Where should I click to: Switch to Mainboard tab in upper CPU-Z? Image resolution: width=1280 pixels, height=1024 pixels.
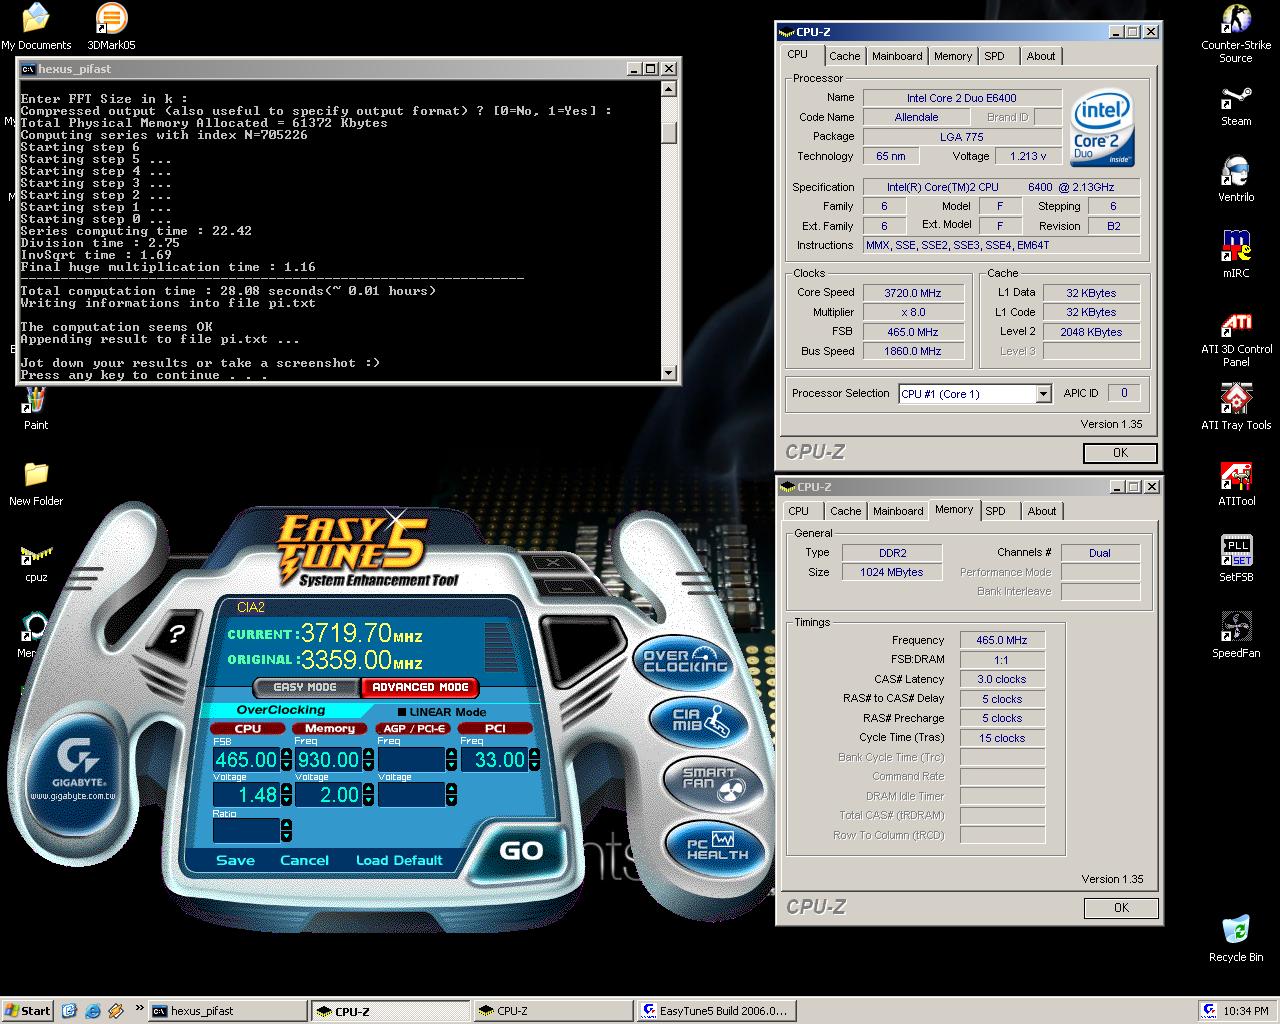point(897,56)
